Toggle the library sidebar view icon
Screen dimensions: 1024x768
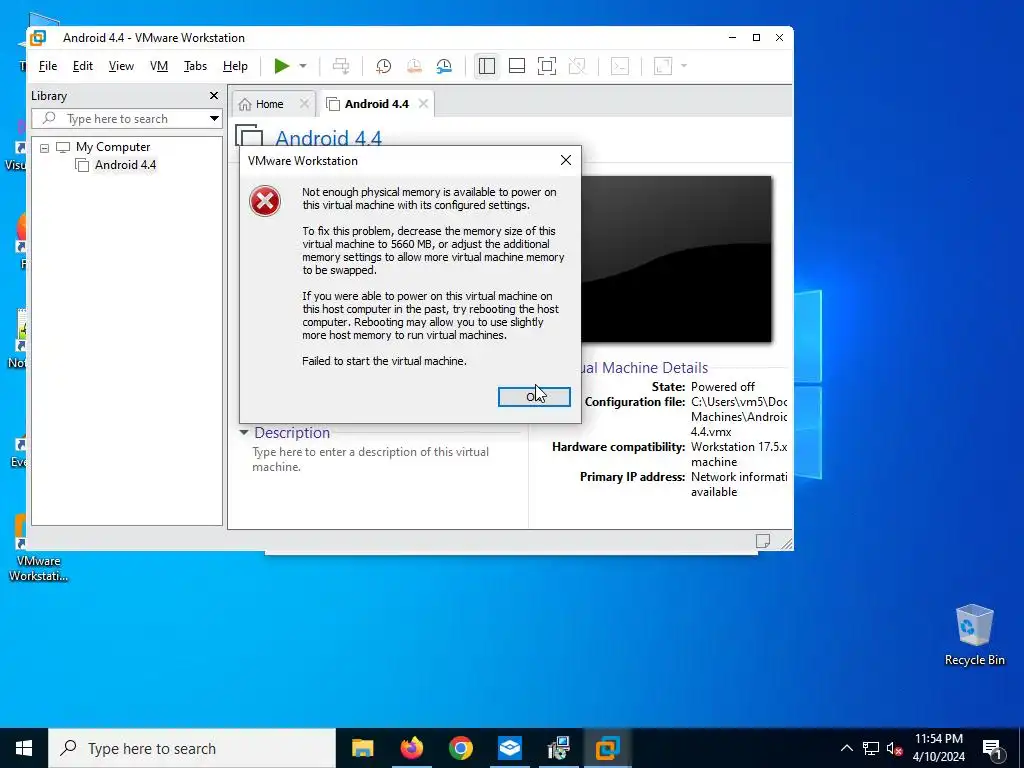487,66
